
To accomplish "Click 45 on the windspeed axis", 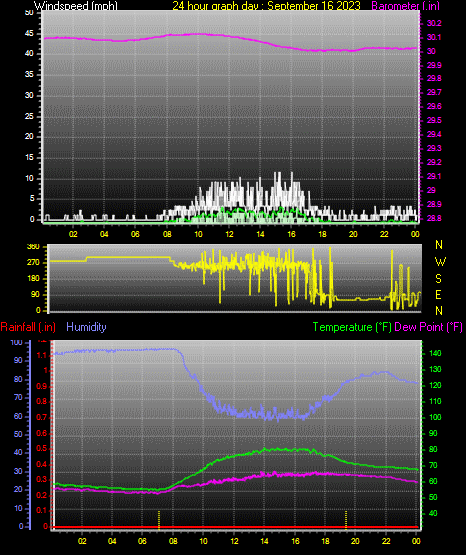I will (29, 34).
